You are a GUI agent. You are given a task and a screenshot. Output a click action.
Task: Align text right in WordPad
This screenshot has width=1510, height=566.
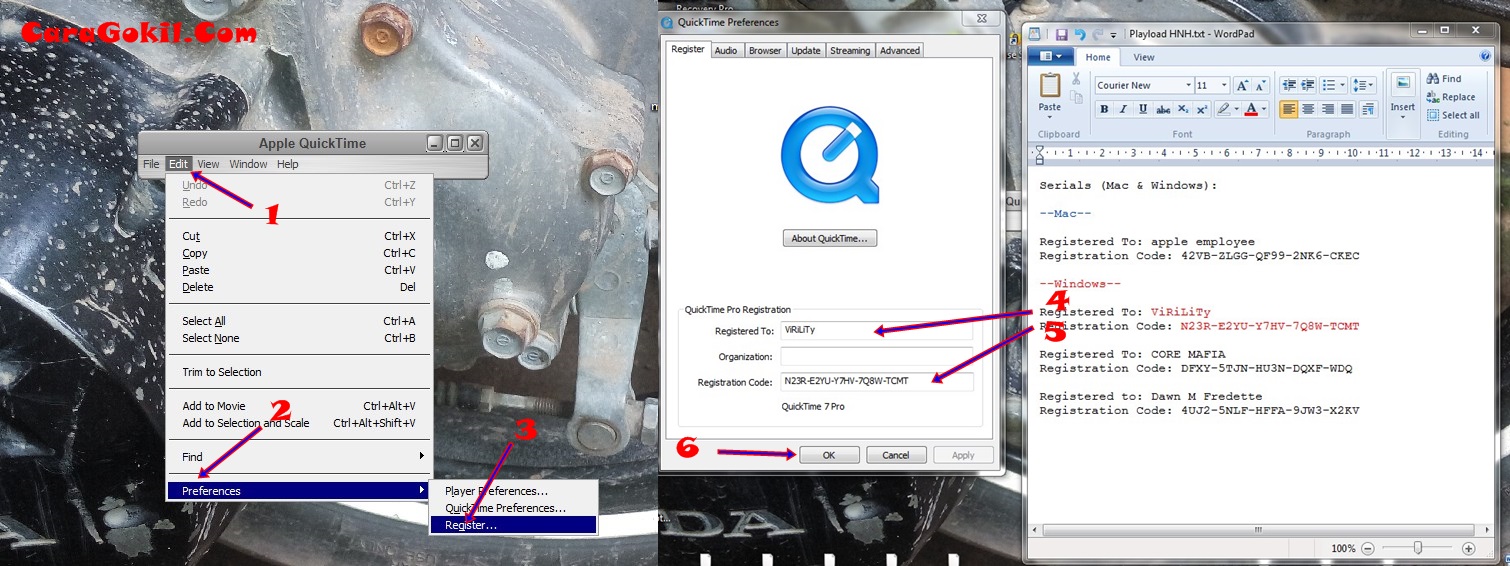tap(1327, 109)
